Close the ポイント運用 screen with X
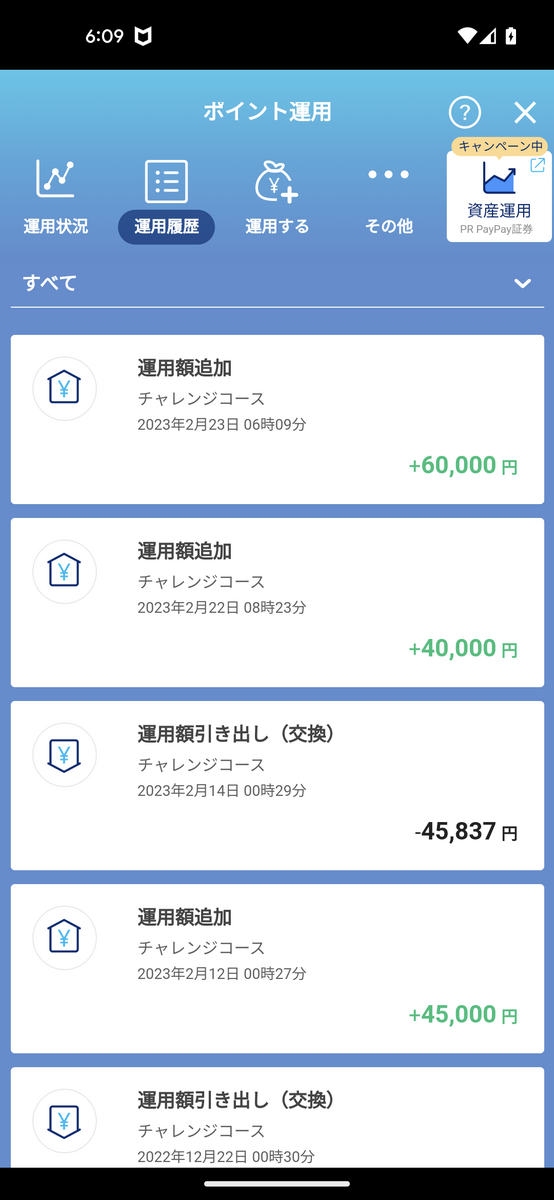 pos(525,113)
